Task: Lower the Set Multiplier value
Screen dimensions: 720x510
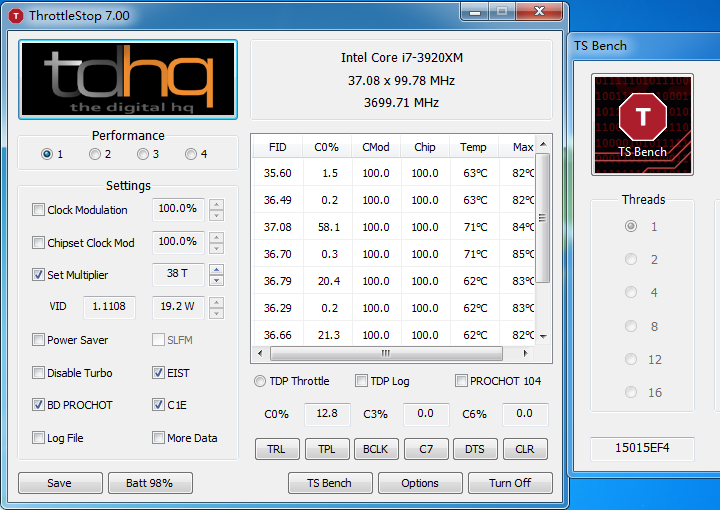Action: click(216, 280)
